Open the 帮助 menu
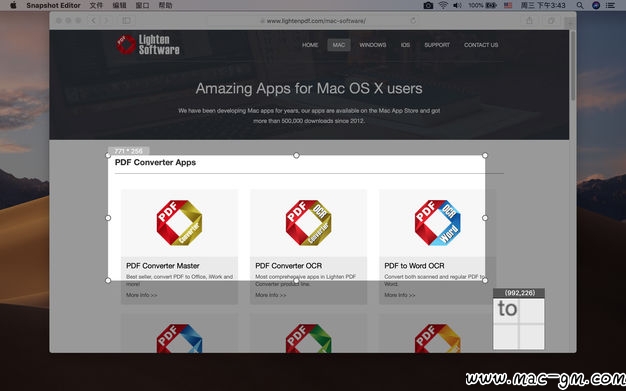The width and height of the screenshot is (626, 391). (165, 5)
